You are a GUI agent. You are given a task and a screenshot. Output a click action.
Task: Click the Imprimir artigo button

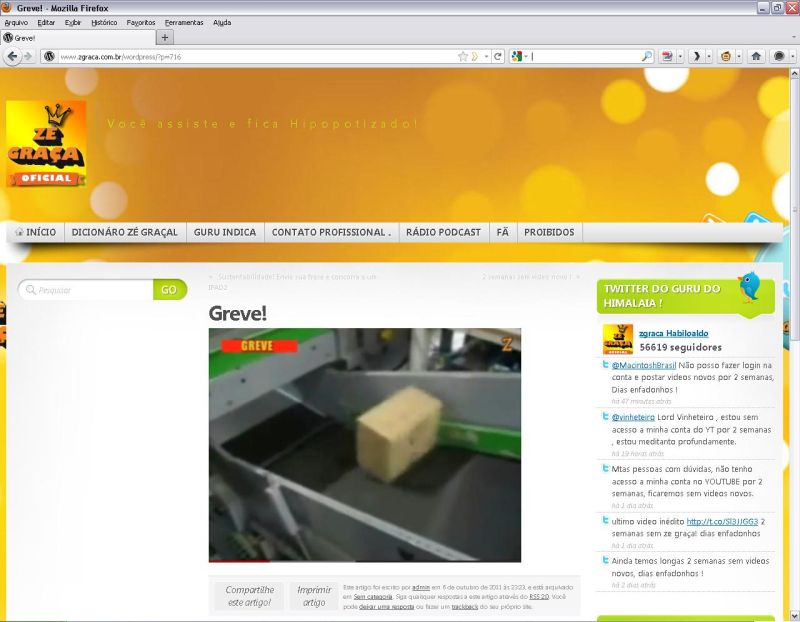(x=314, y=597)
